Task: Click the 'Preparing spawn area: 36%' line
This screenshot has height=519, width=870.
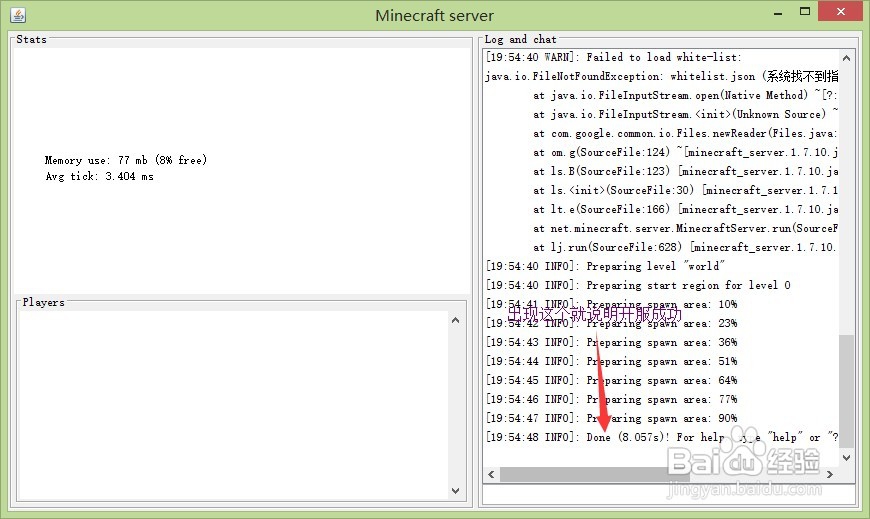Action: pyautogui.click(x=611, y=342)
